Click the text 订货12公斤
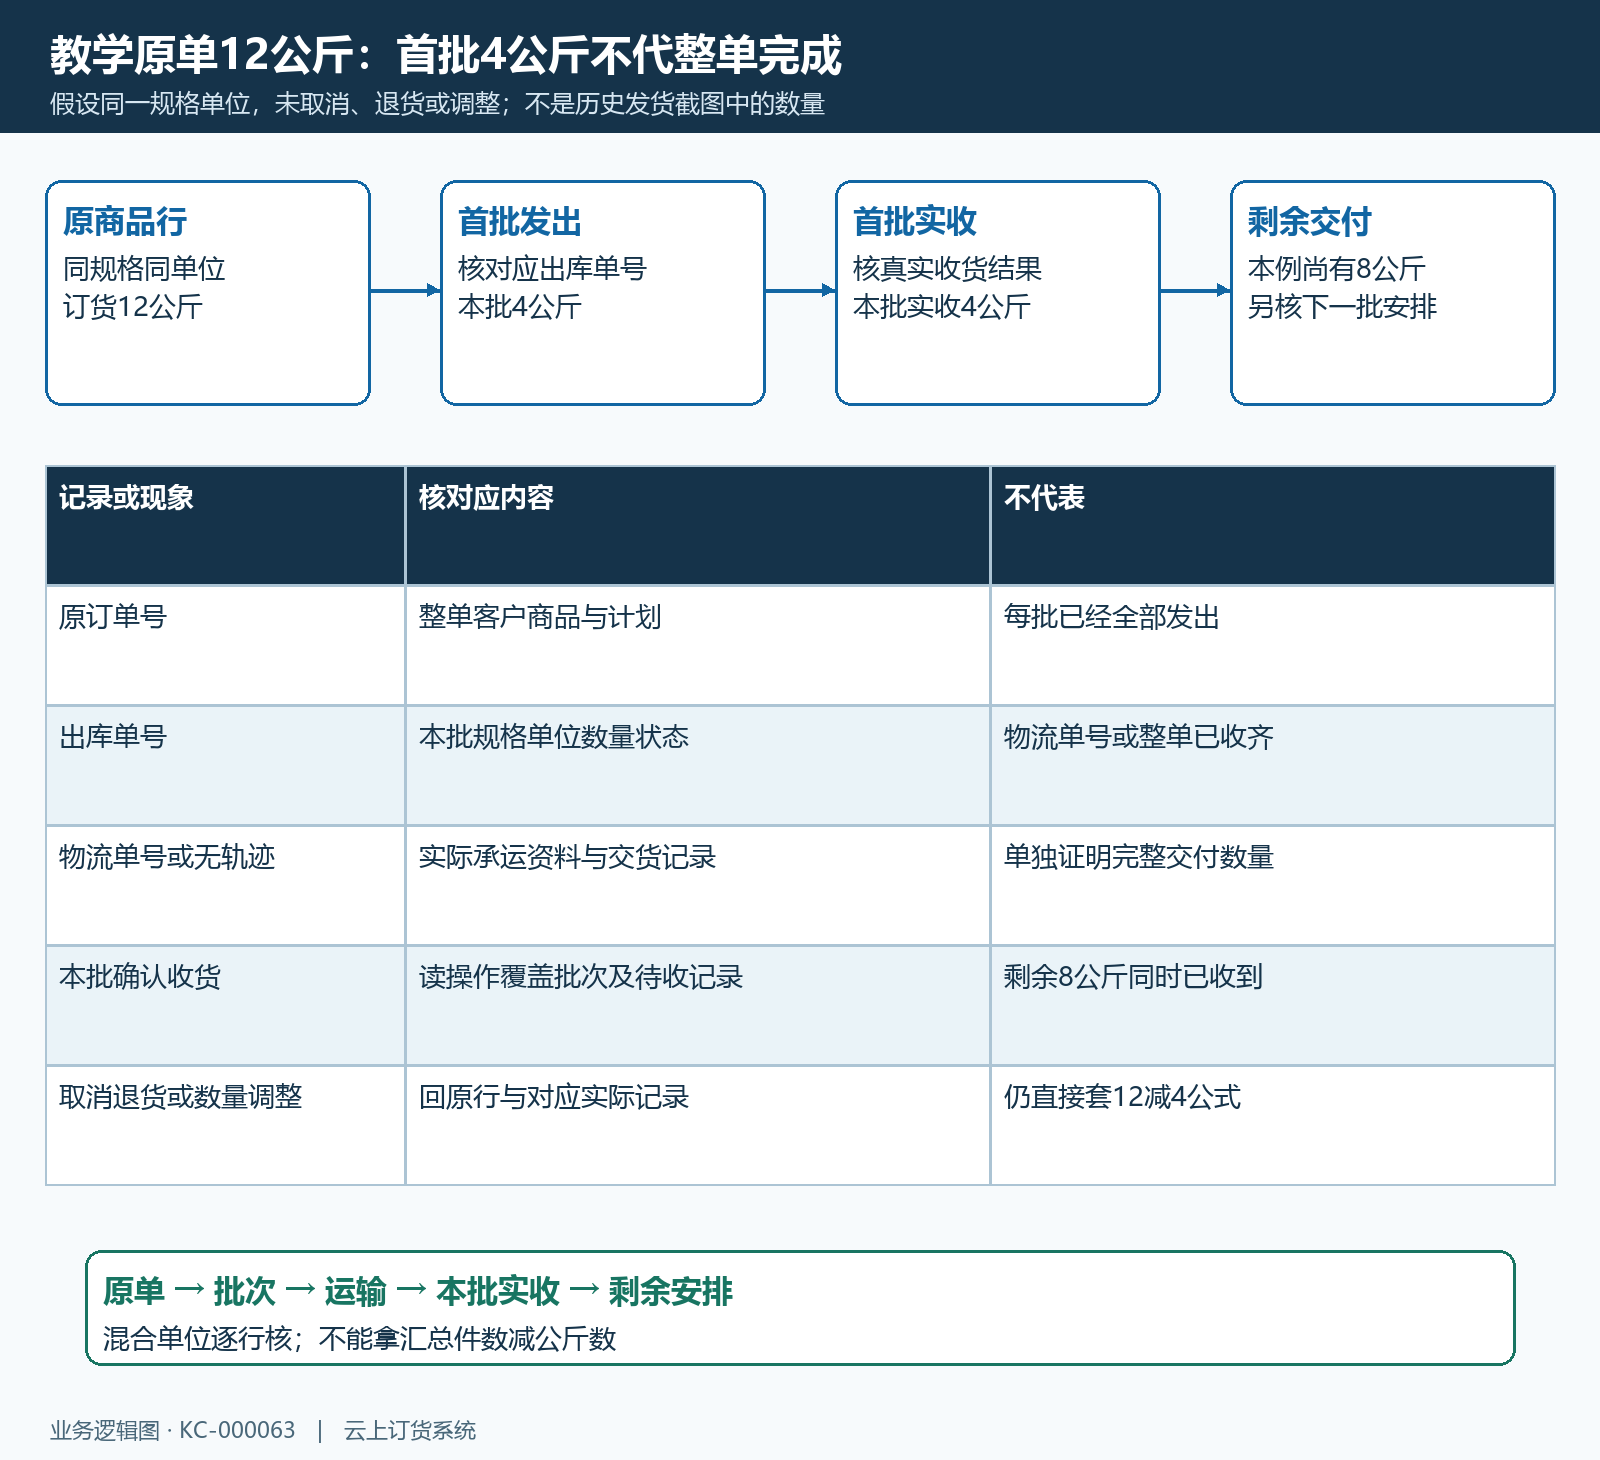The image size is (1600, 1460). click(132, 307)
